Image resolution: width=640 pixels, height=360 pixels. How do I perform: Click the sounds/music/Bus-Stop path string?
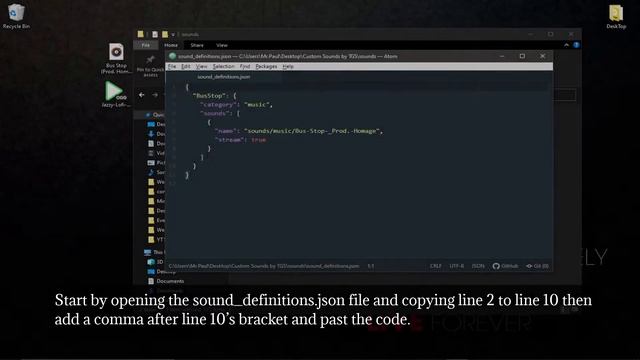312,131
